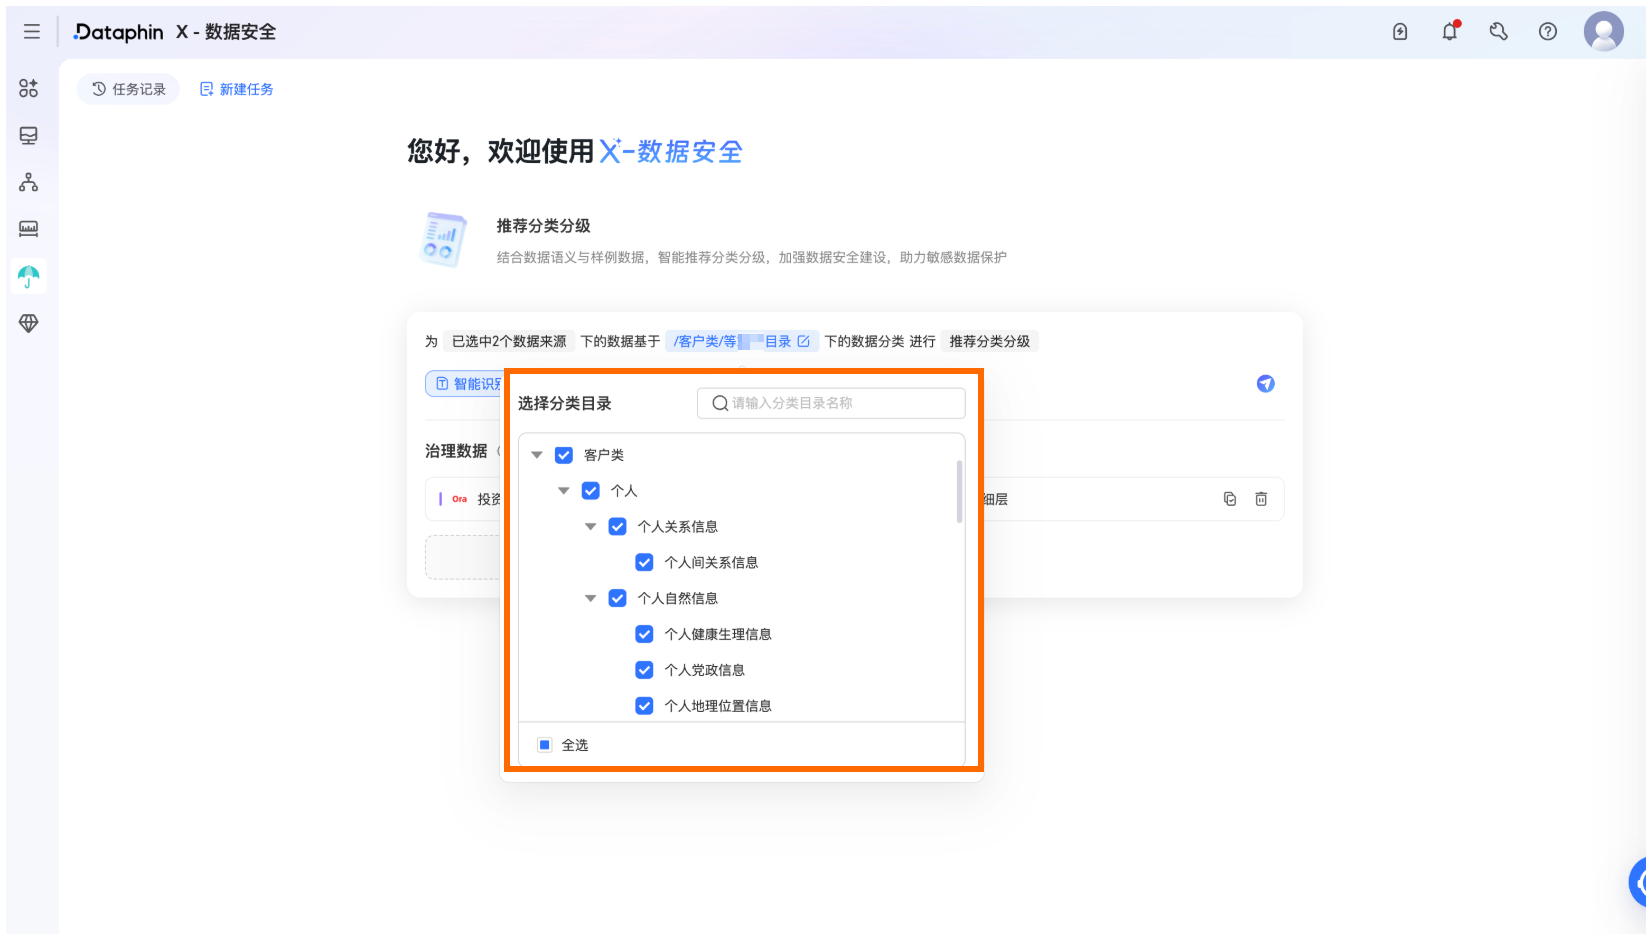Uncheck the 个人关系信息 checkbox

618,527
